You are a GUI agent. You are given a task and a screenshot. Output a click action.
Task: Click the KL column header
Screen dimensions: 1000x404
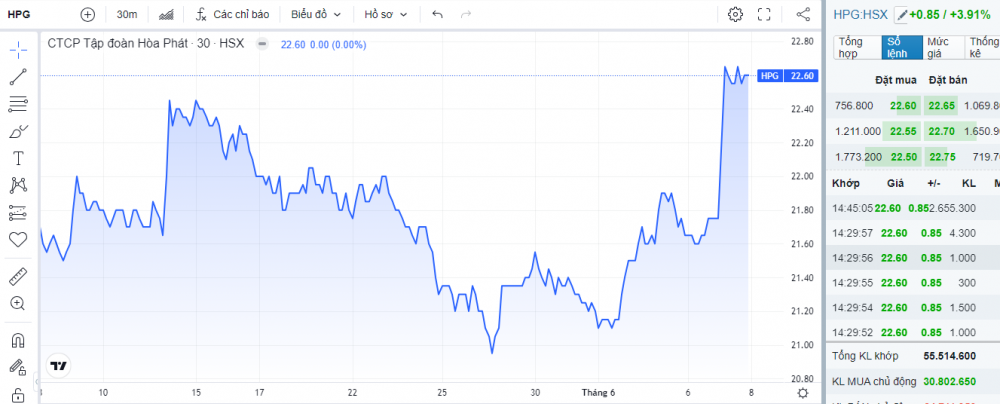tap(969, 184)
